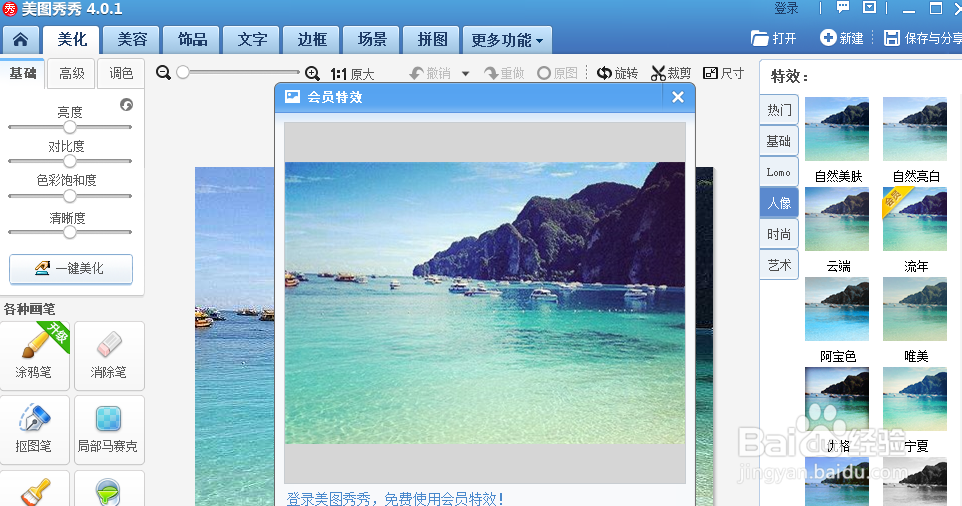Open the 边框 tab
The image size is (962, 506).
point(312,40)
